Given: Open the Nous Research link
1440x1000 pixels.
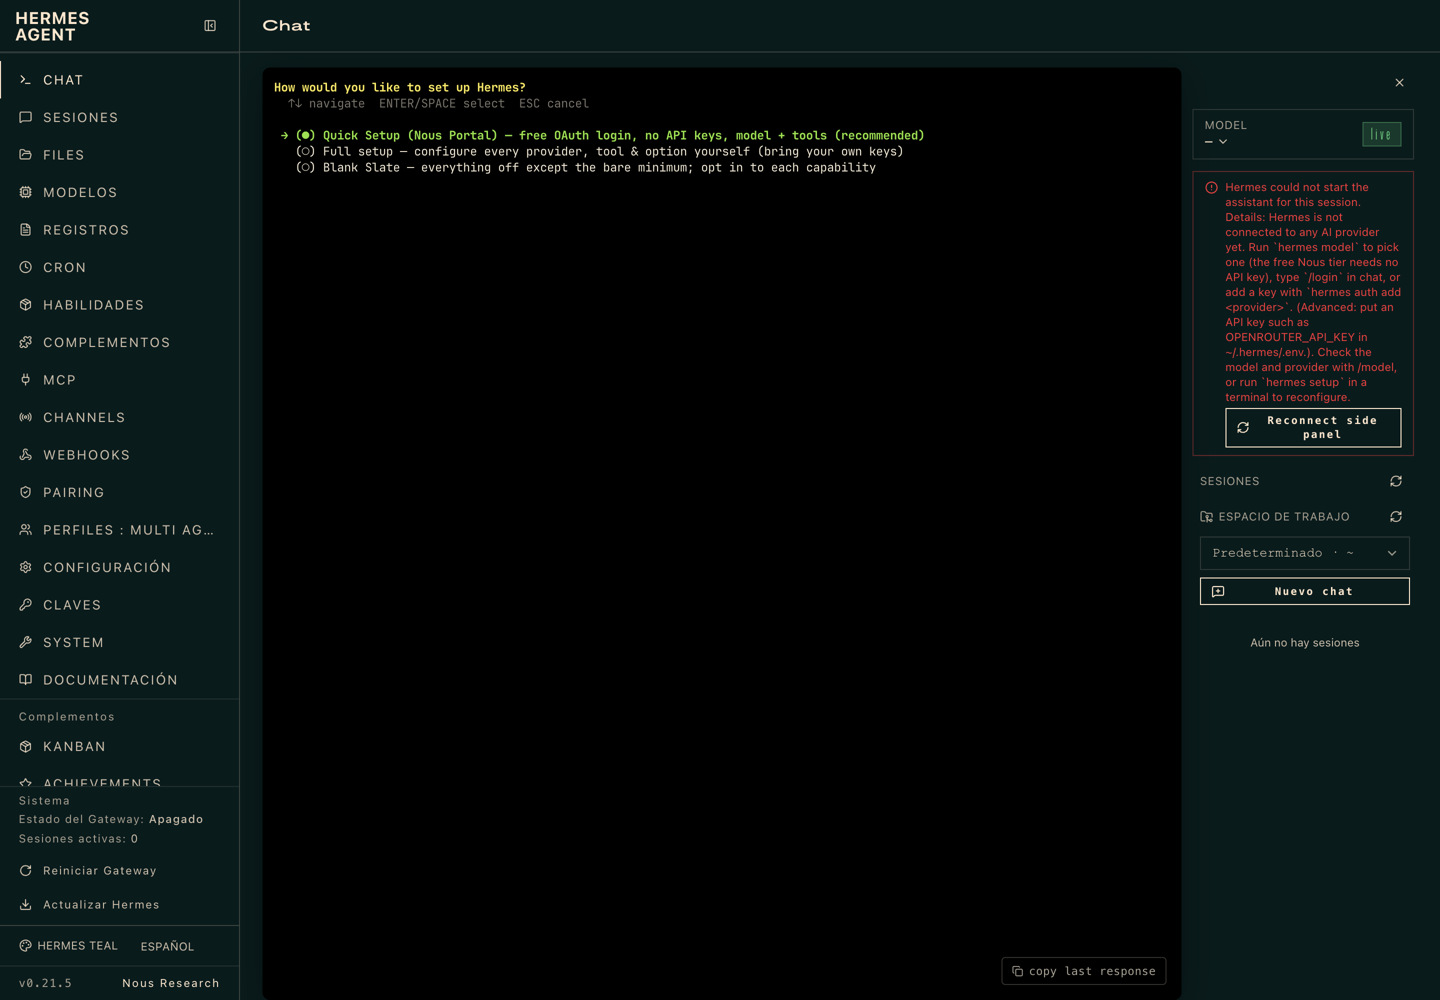Looking at the screenshot, I should (171, 983).
